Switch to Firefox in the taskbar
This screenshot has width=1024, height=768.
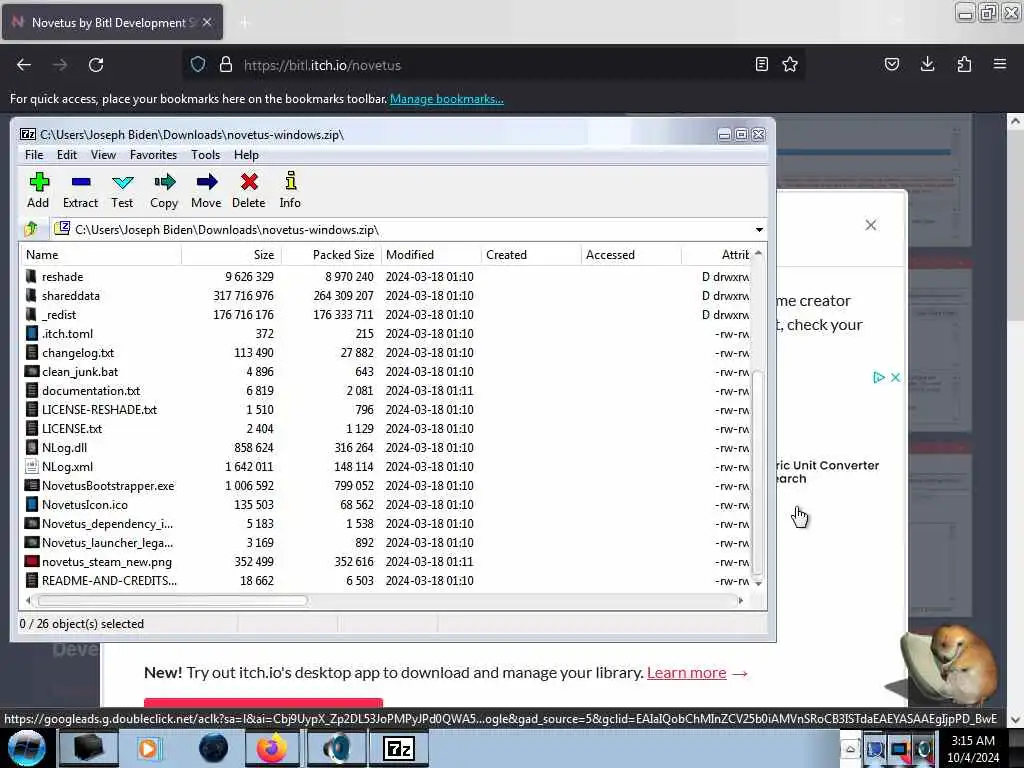pyautogui.click(x=272, y=748)
